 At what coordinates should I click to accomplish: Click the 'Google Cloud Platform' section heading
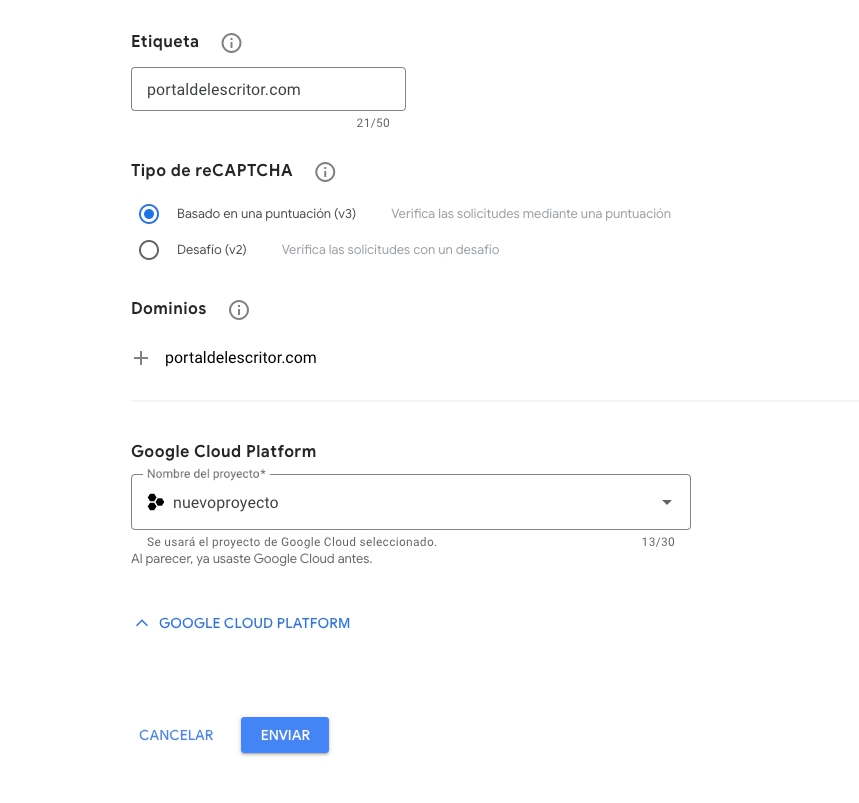pyautogui.click(x=223, y=452)
